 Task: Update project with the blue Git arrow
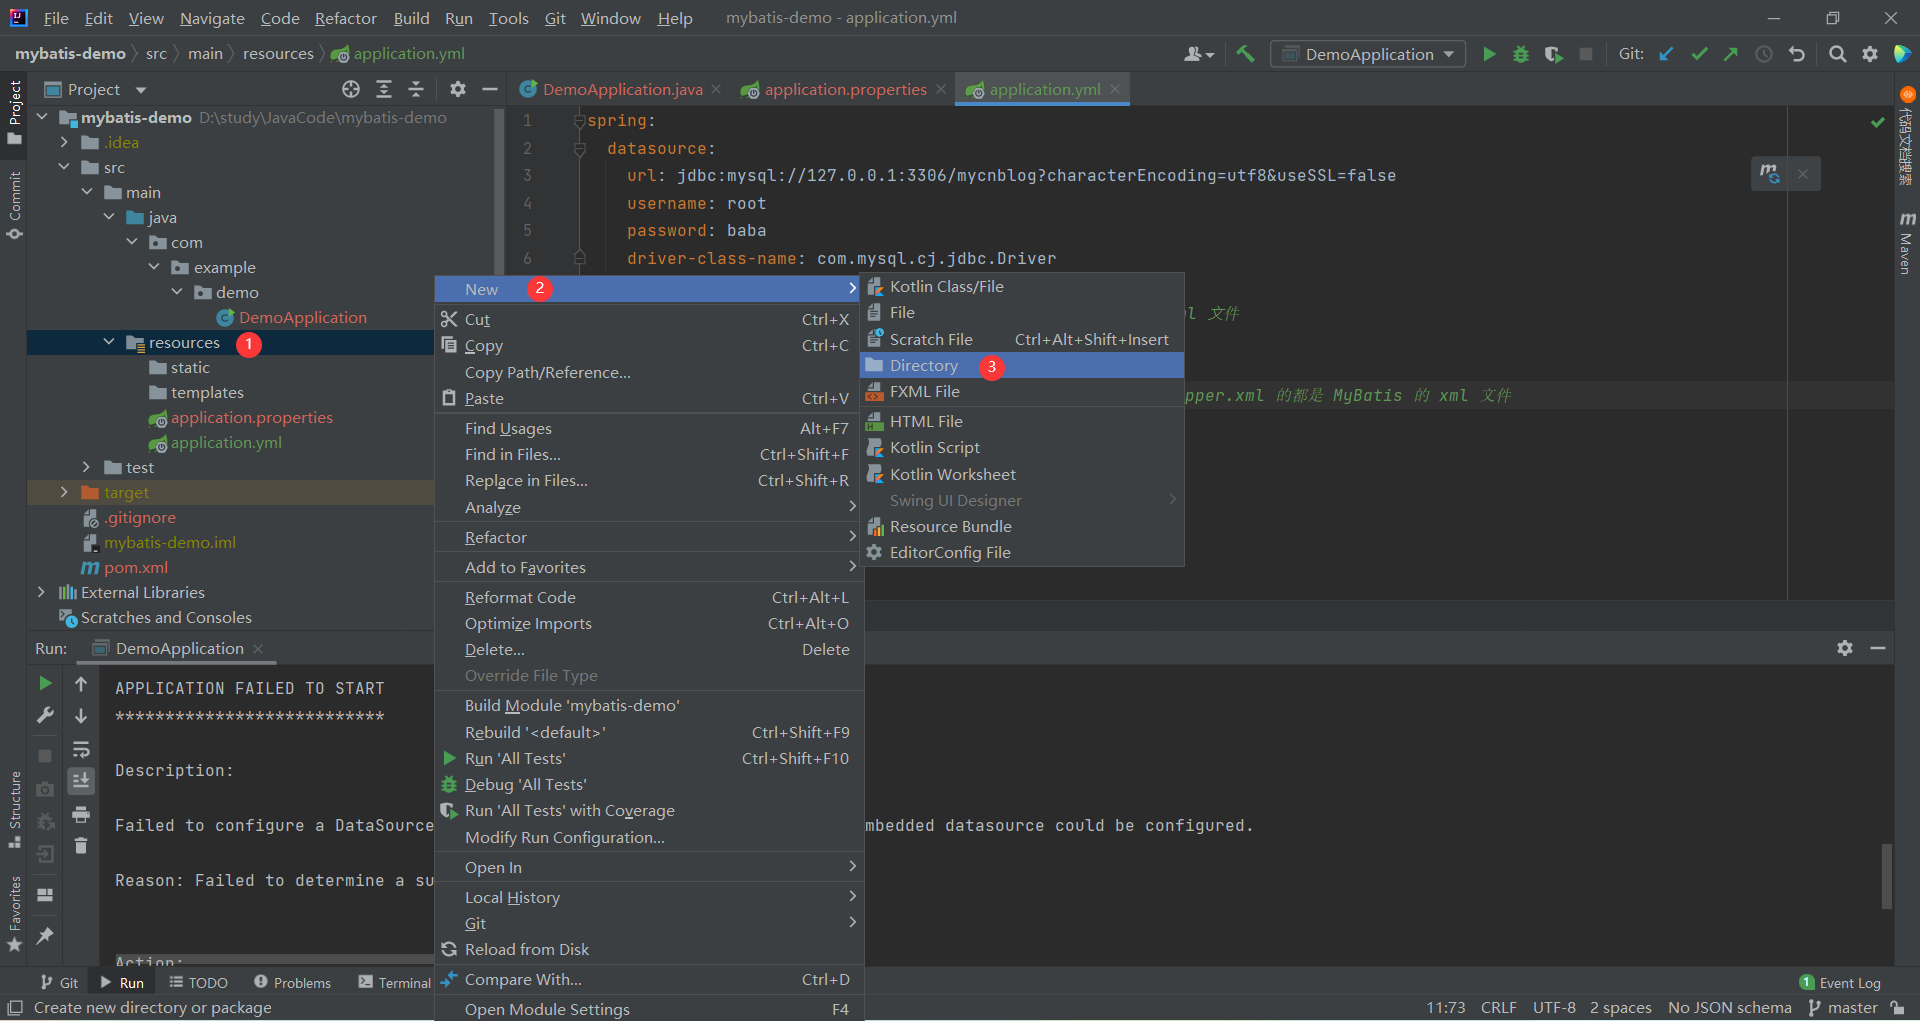pos(1666,54)
